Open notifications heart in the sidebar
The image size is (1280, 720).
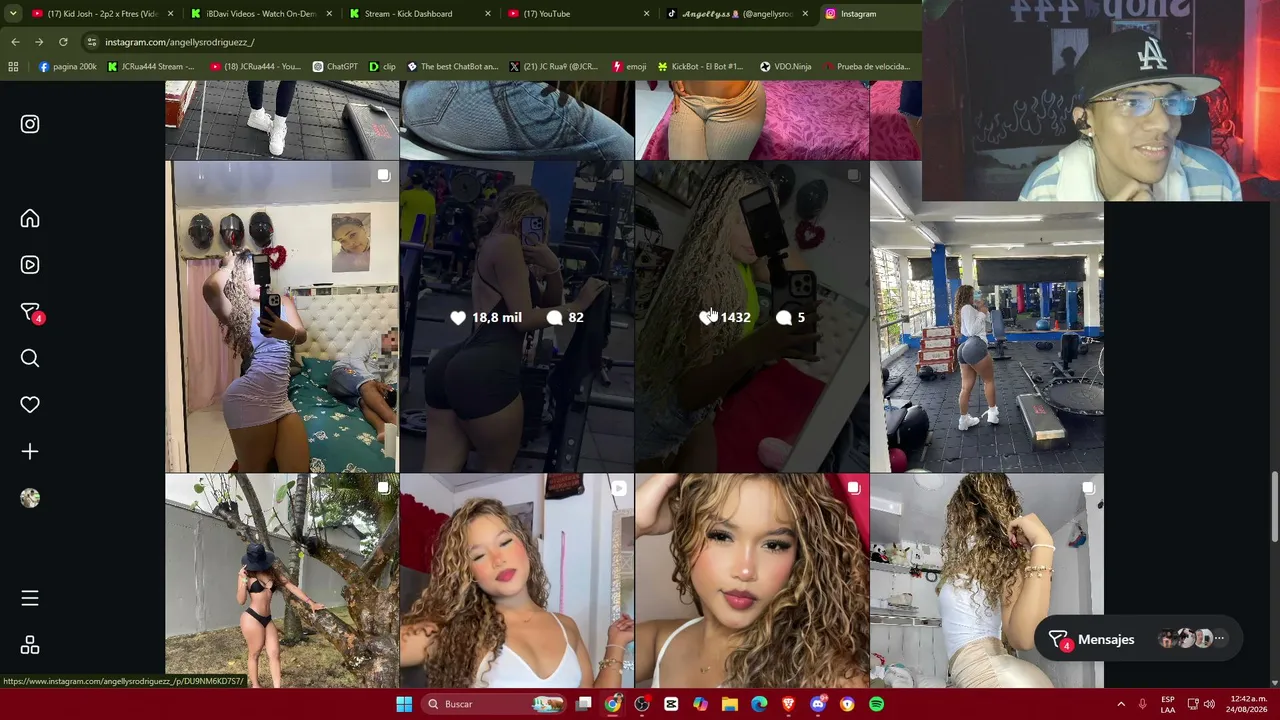tap(30, 405)
